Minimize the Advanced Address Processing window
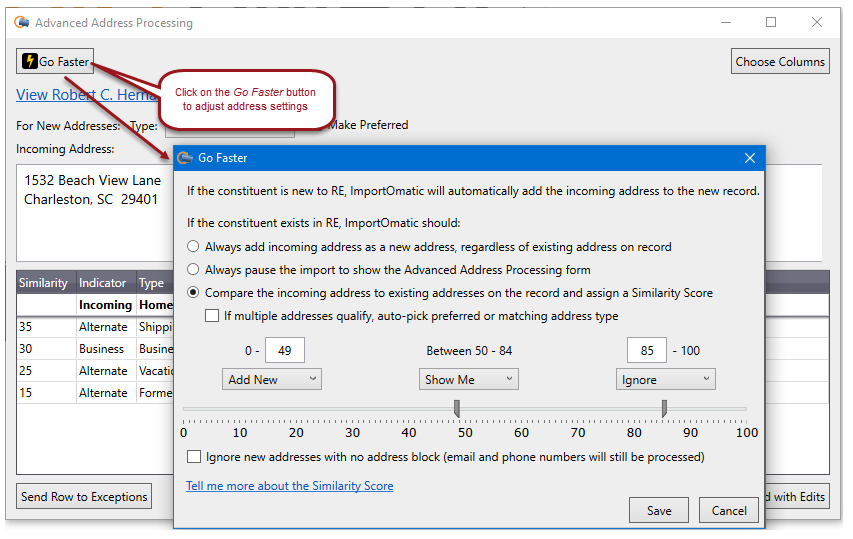 [726, 22]
